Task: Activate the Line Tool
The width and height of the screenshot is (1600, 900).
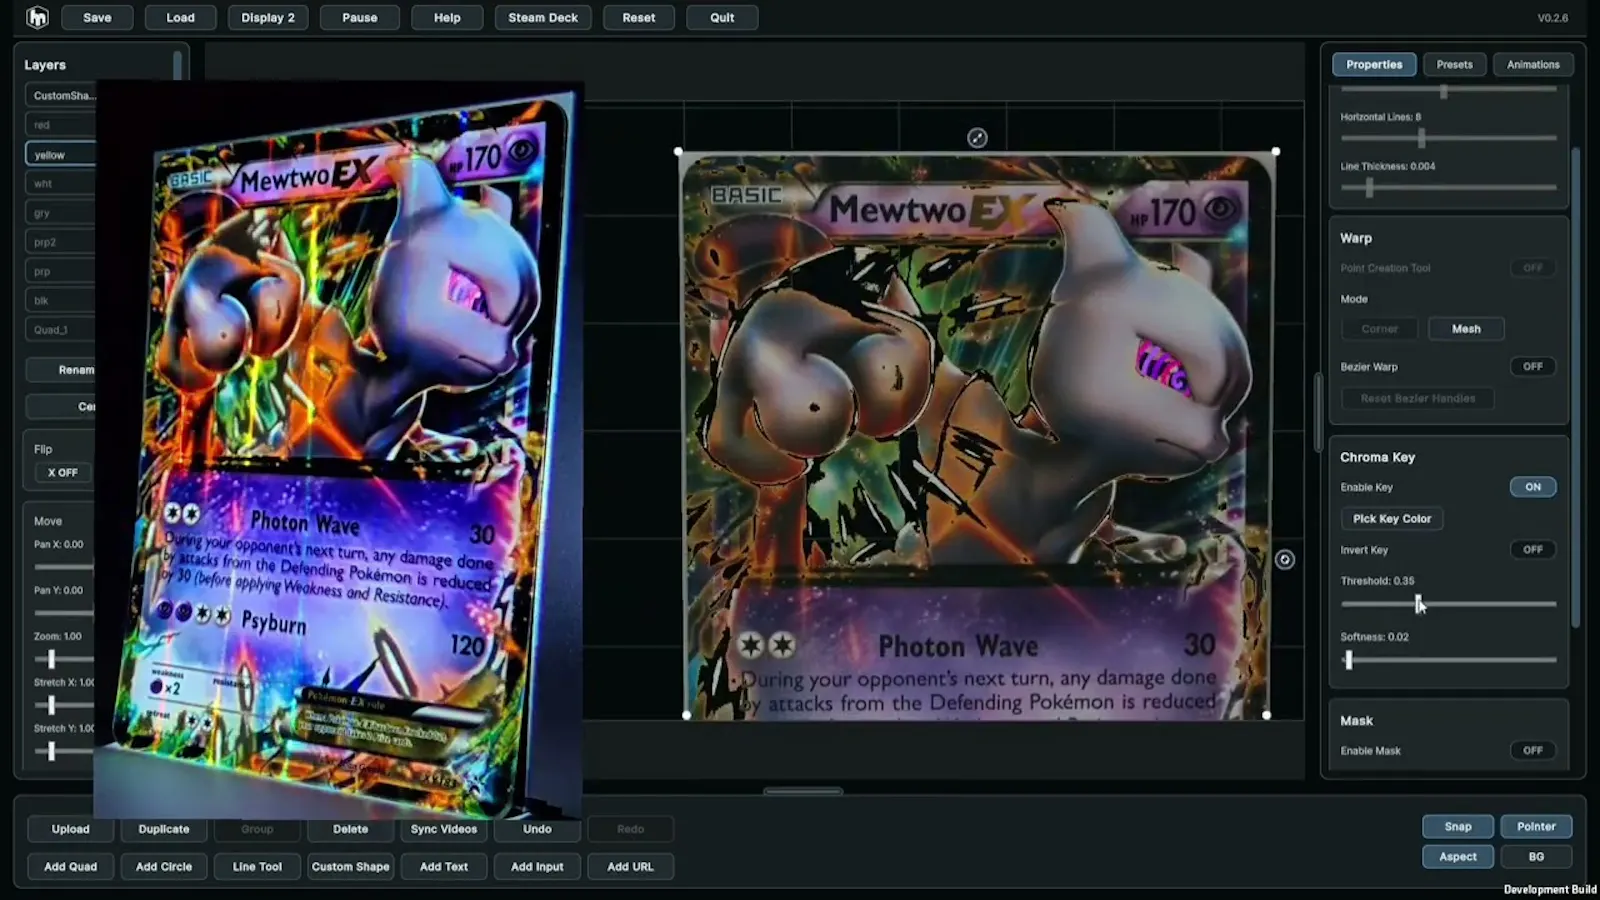Action: click(x=257, y=867)
